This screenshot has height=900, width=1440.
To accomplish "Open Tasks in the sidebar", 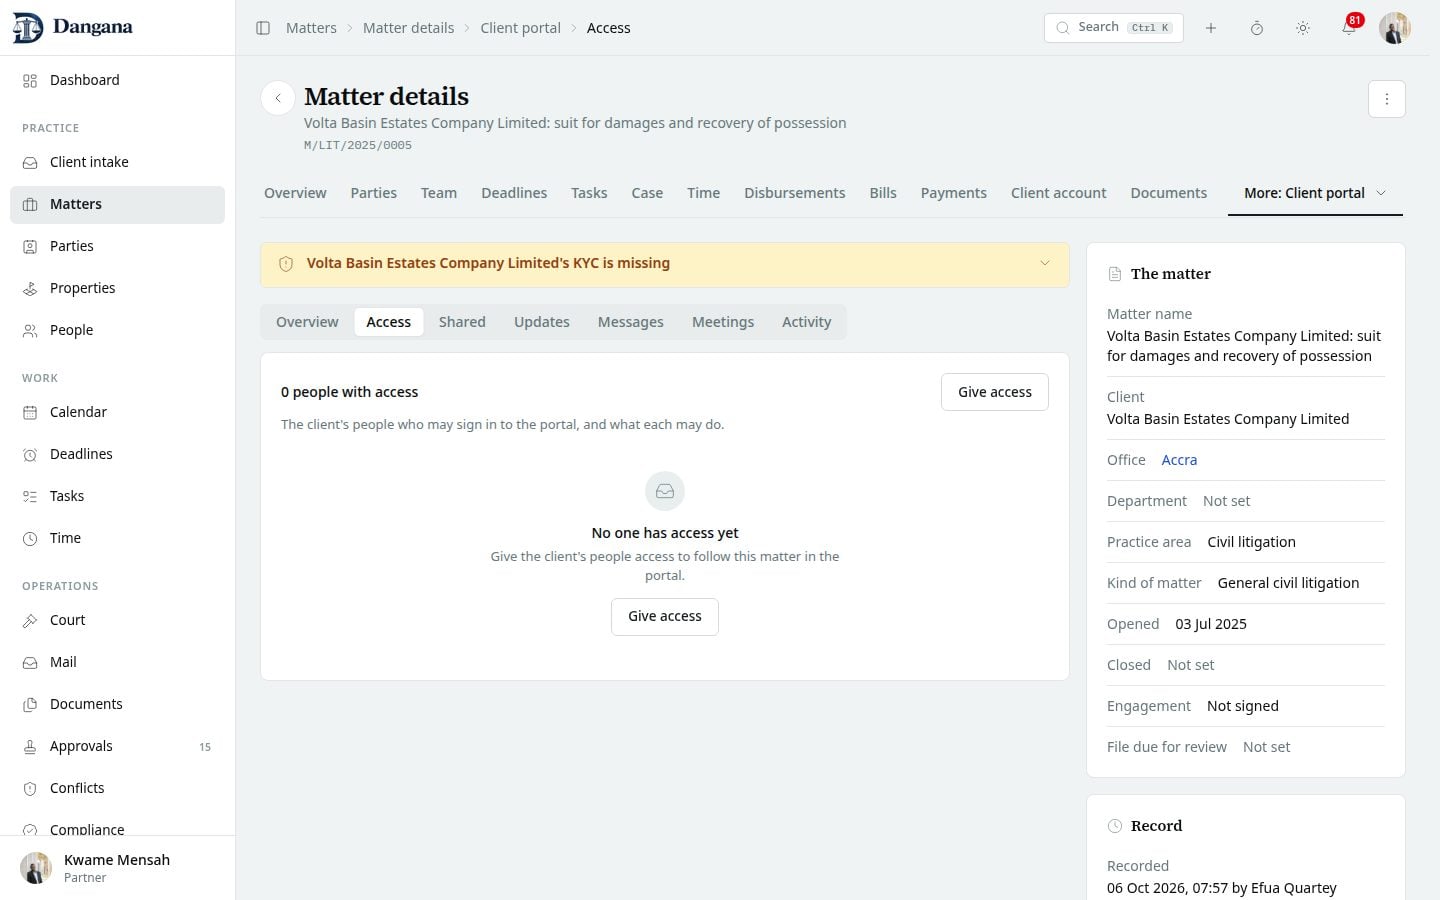I will tap(117, 496).
